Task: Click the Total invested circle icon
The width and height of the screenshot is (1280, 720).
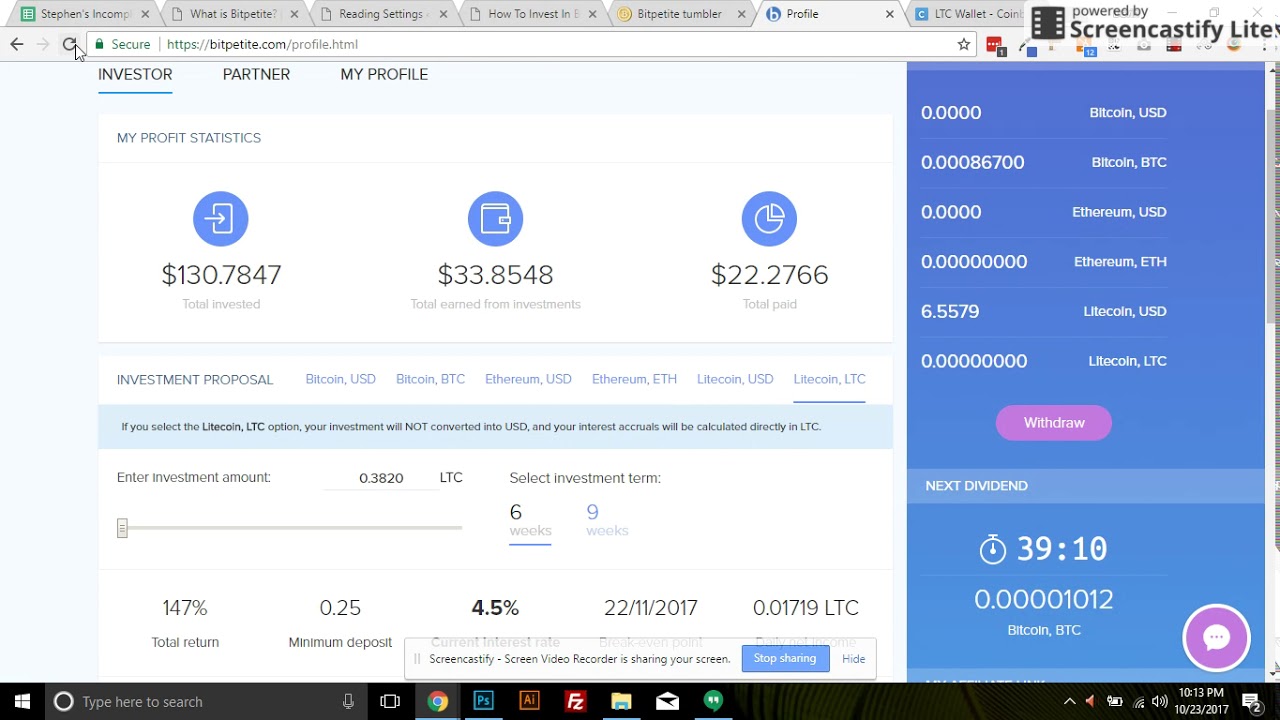Action: pos(221,218)
